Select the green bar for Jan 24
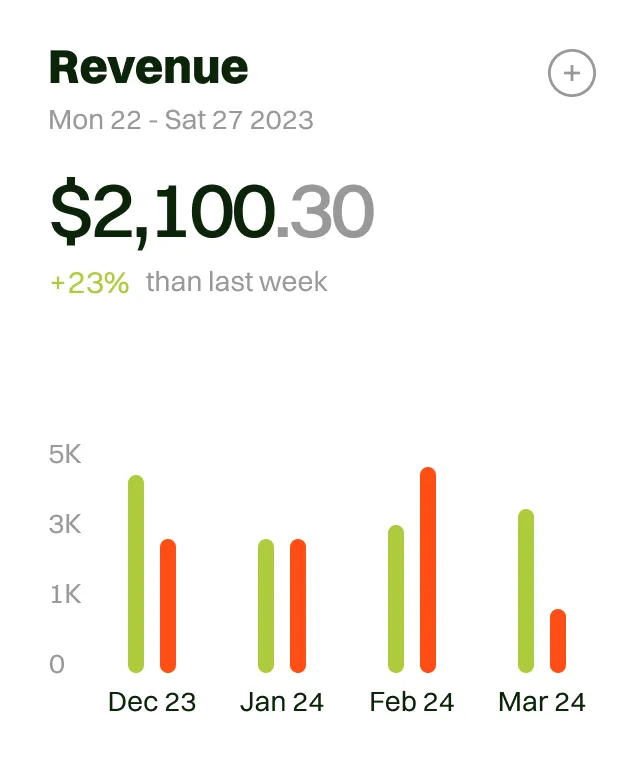 coord(266,606)
